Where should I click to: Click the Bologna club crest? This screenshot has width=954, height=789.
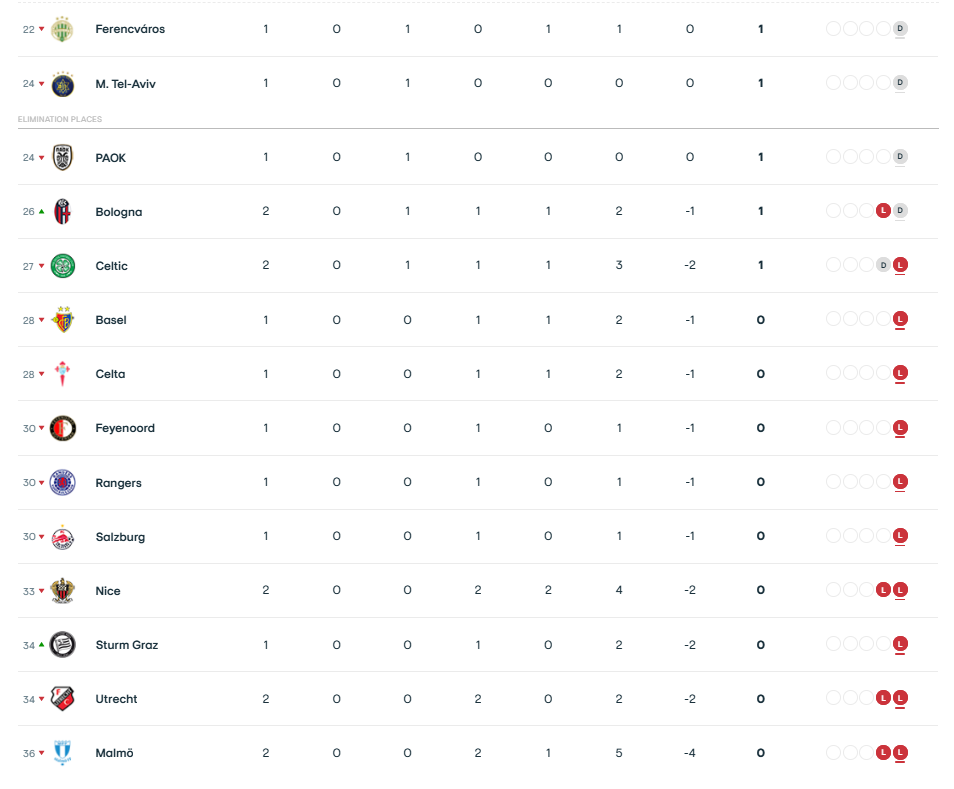pos(63,212)
